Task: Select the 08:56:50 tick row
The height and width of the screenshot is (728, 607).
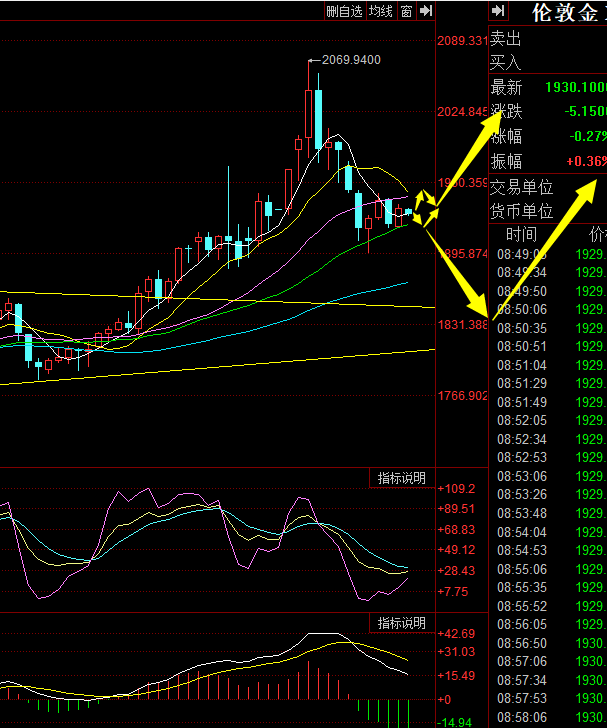Action: tap(552, 644)
